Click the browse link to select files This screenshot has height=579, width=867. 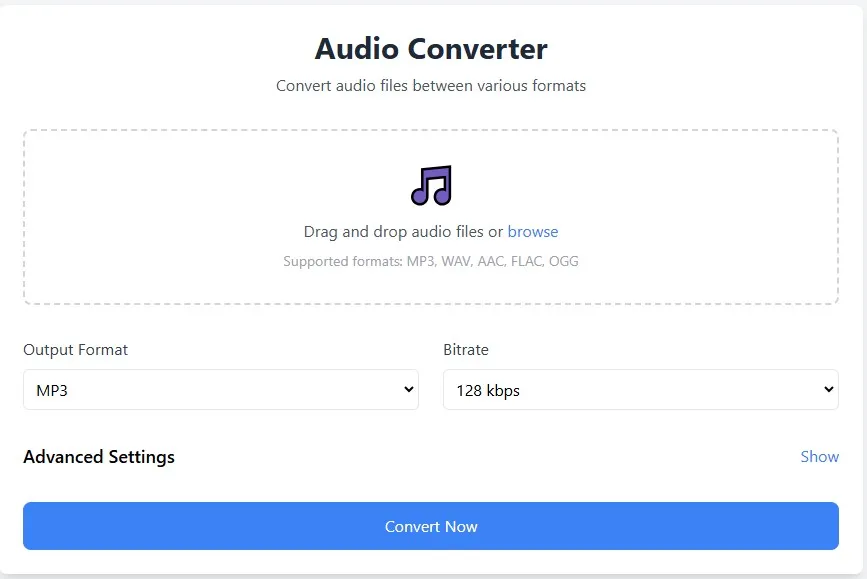(x=532, y=231)
